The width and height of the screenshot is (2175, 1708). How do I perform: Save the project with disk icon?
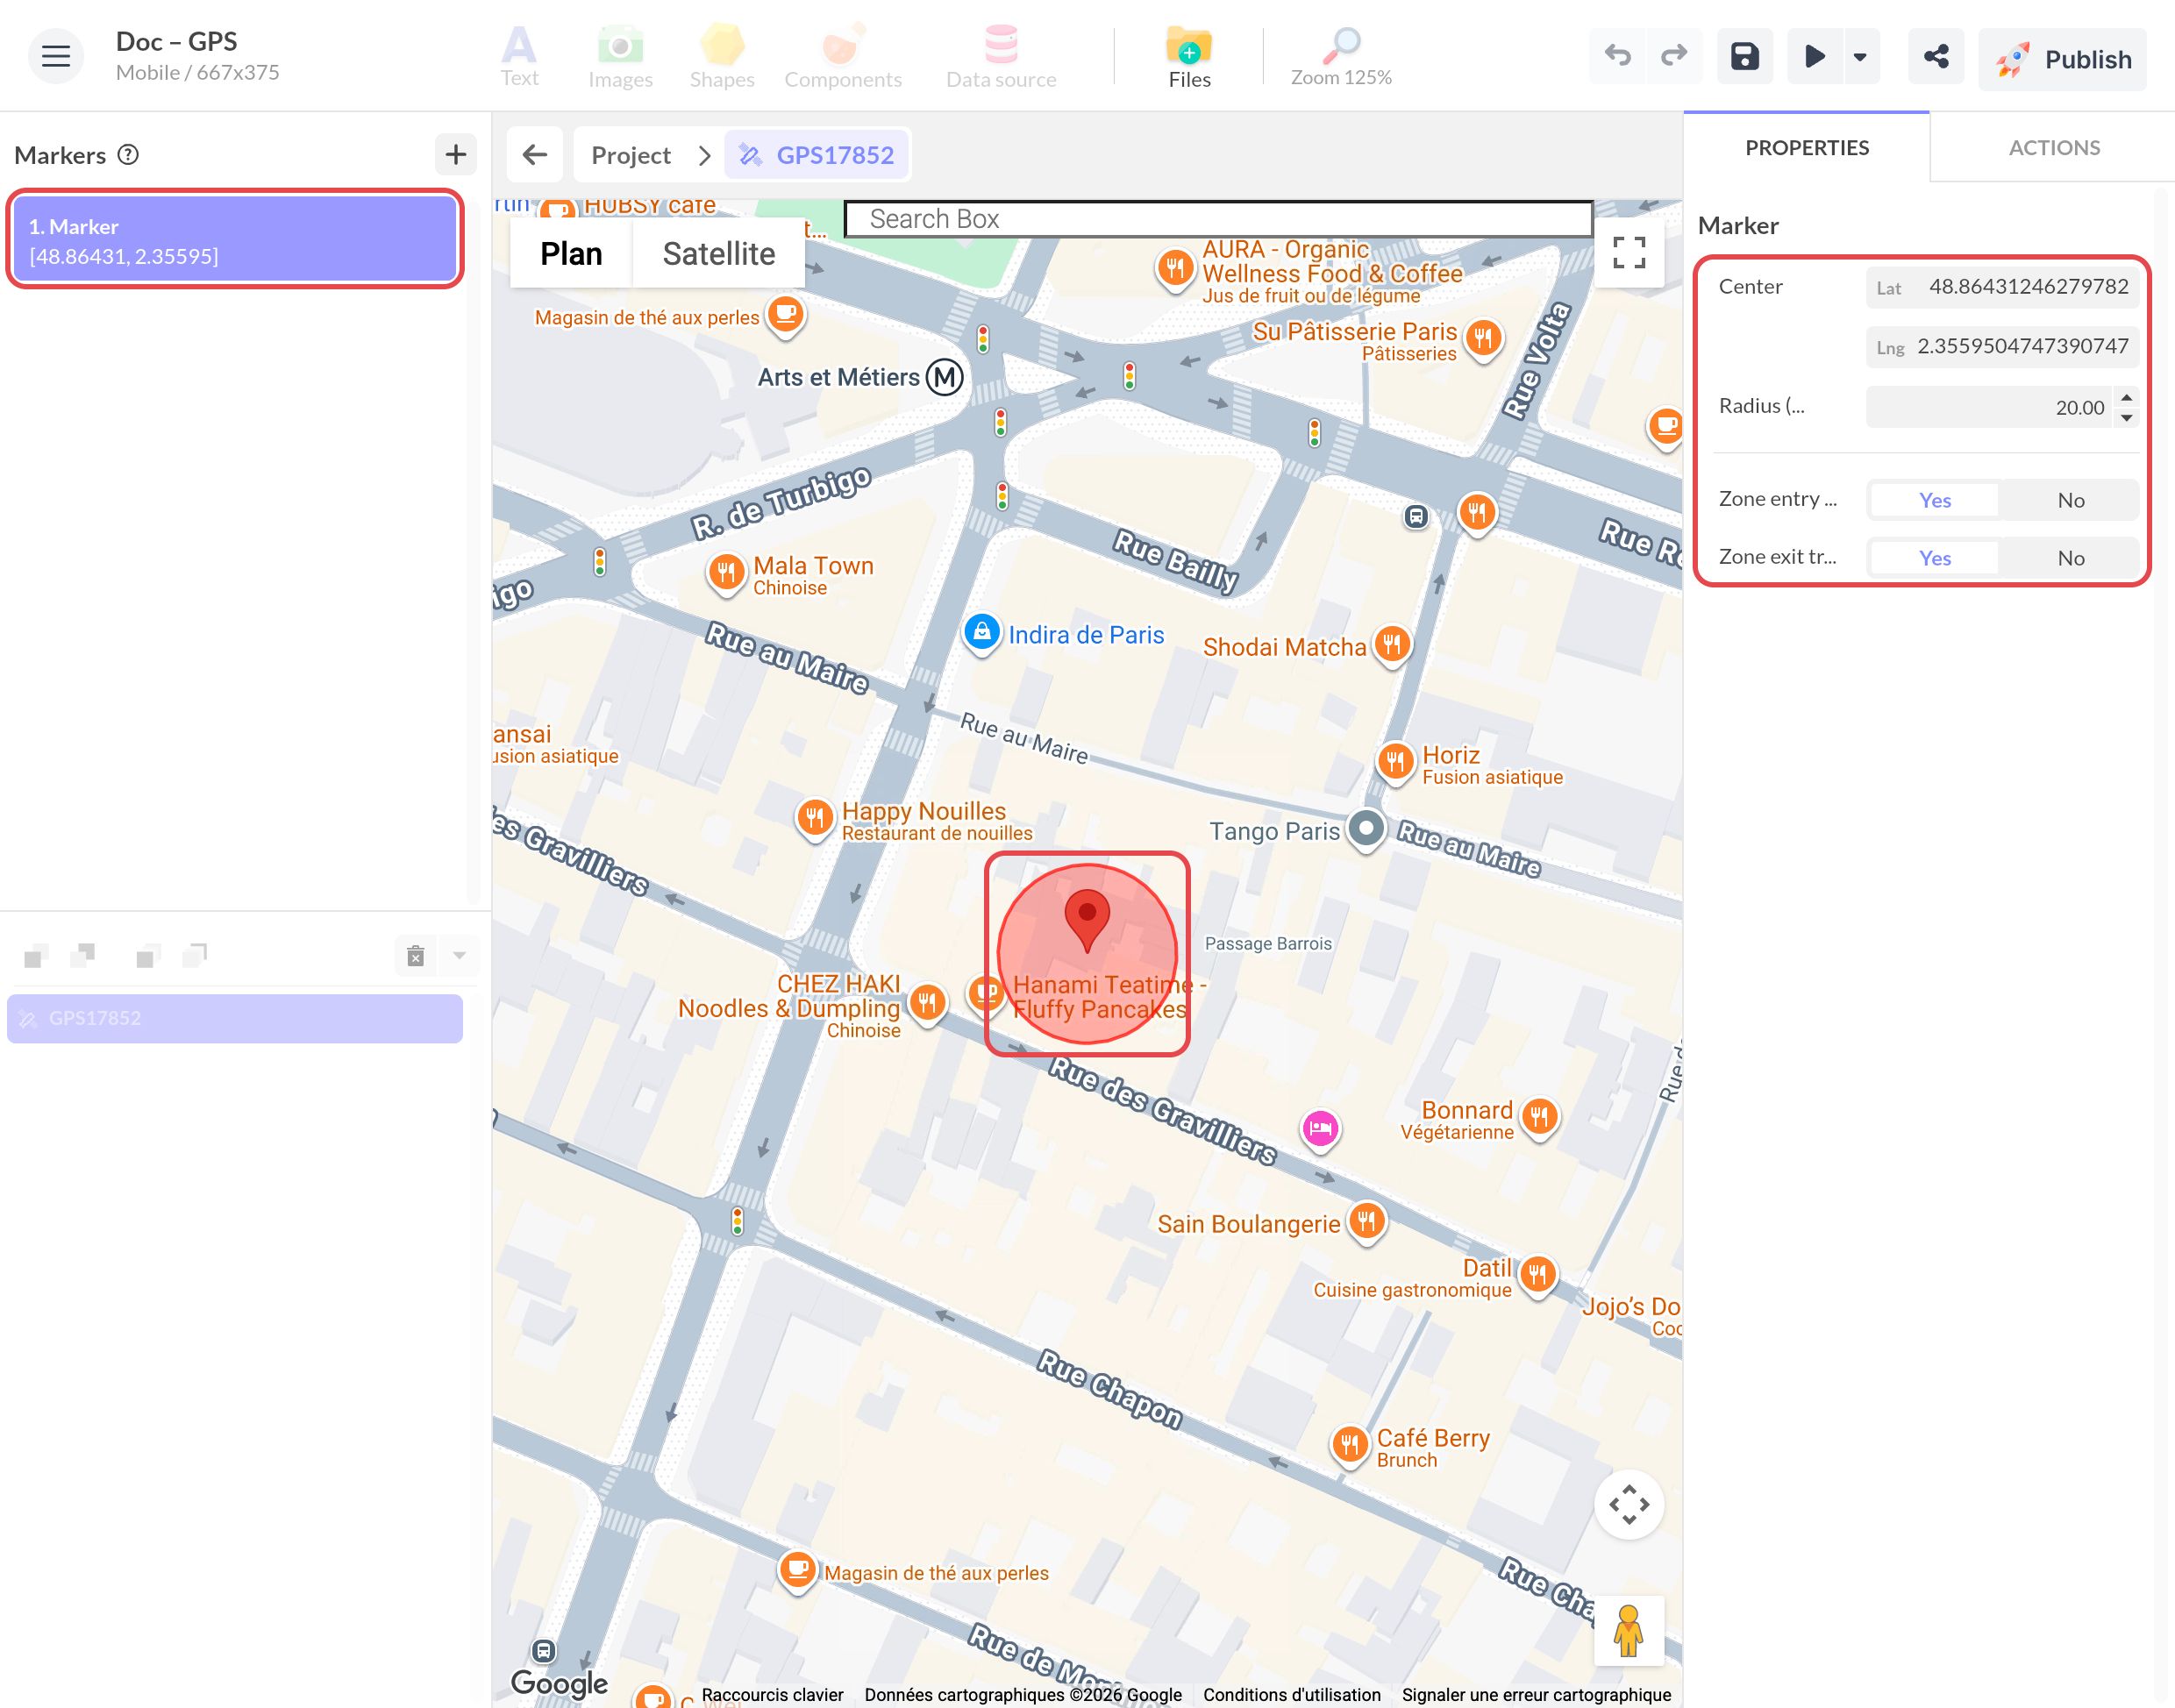1745,56
